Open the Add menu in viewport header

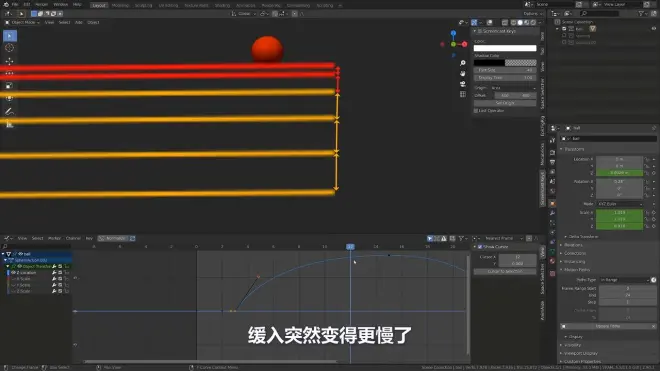click(x=79, y=22)
